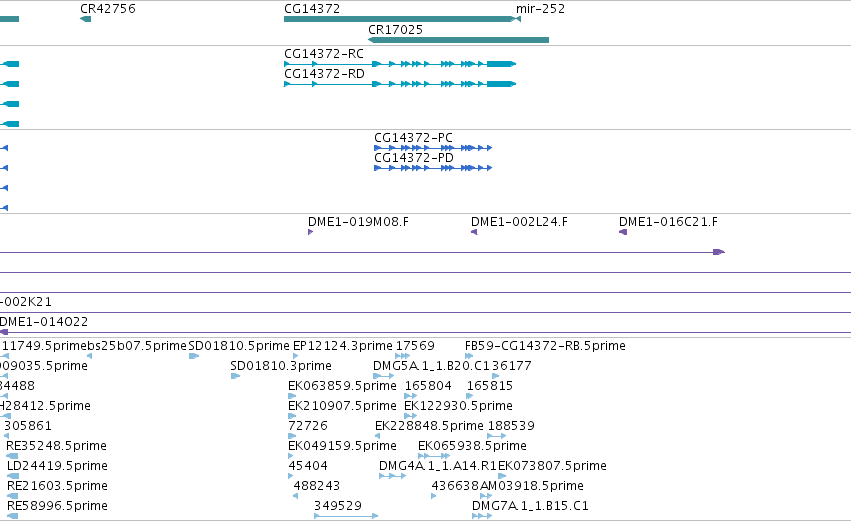This screenshot has height=521, width=851.
Task: Click the DME1-019M08.F arrow marker
Action: 310,232
